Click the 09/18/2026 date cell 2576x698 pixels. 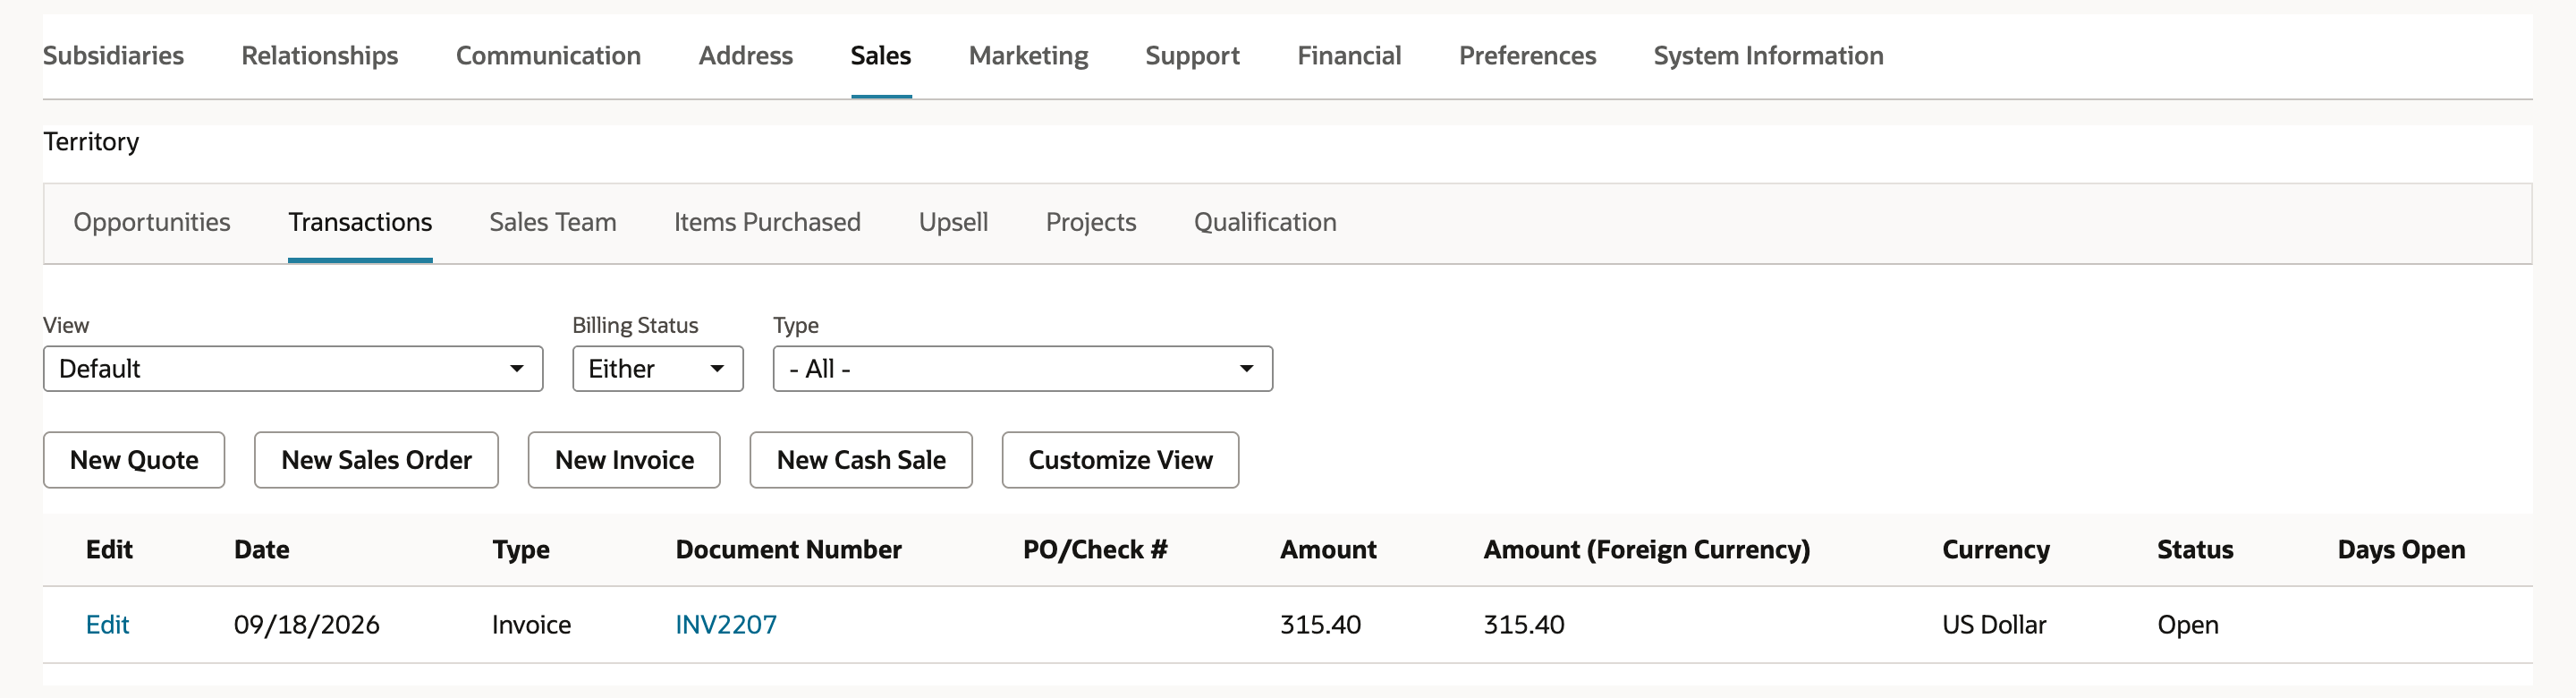(307, 625)
